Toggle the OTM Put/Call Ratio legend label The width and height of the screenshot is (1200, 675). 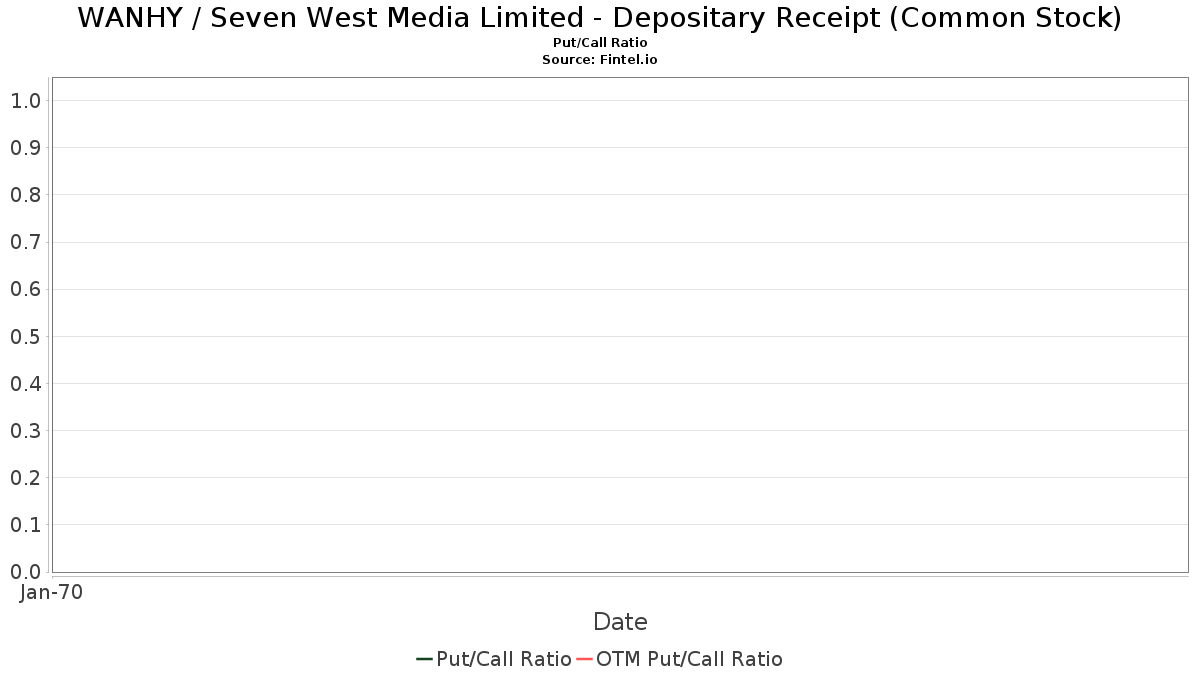pyautogui.click(x=689, y=659)
